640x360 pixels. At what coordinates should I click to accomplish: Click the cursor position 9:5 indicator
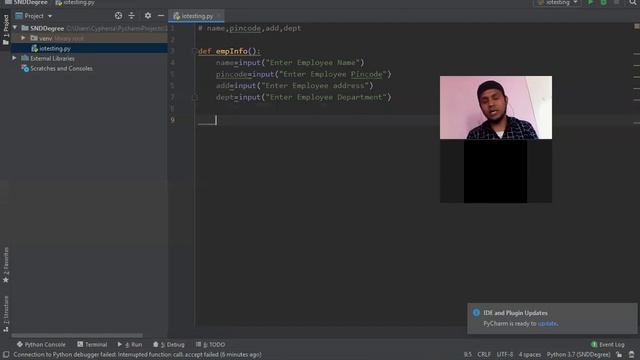468,355
